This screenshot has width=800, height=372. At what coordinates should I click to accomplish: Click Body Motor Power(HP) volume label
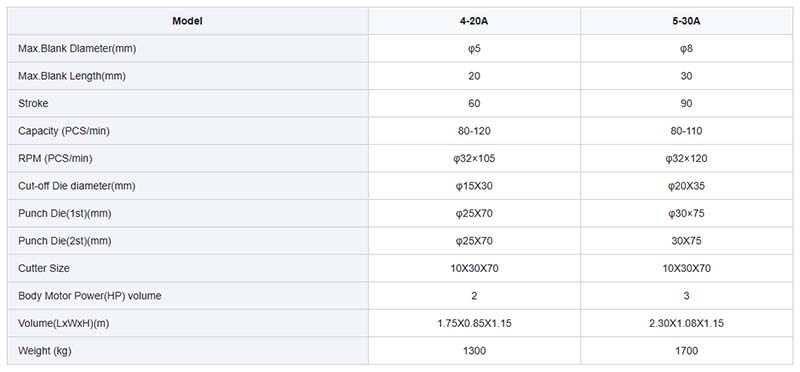point(90,295)
